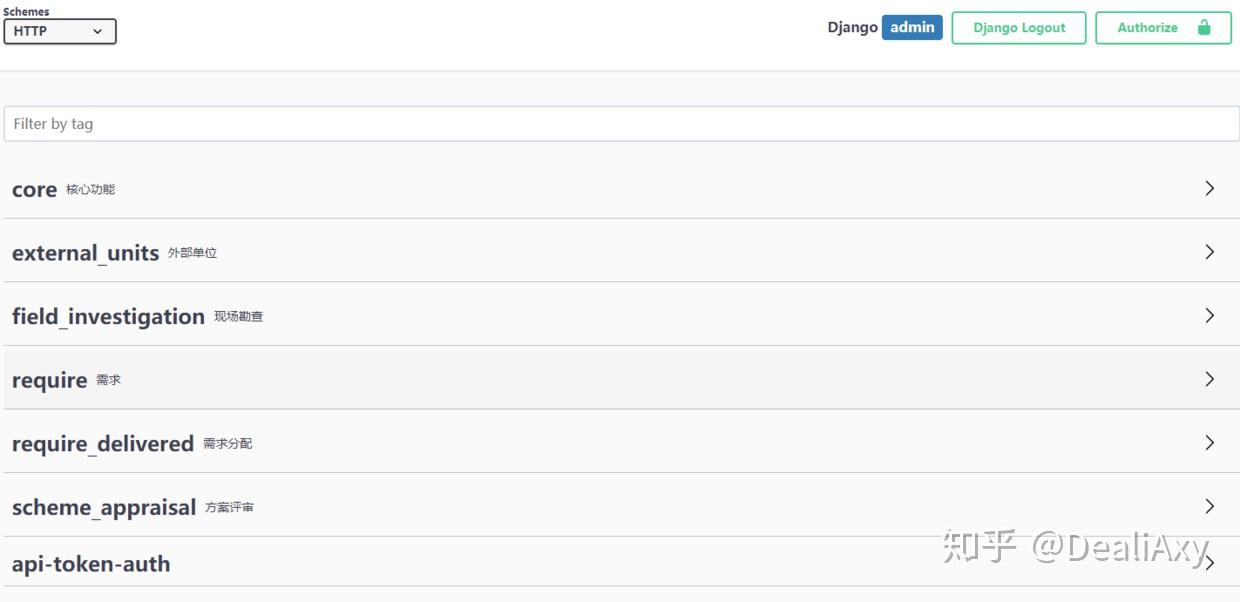Viewport: 1240px width, 602px height.
Task: Open the require section arrow
Action: (x=1210, y=379)
